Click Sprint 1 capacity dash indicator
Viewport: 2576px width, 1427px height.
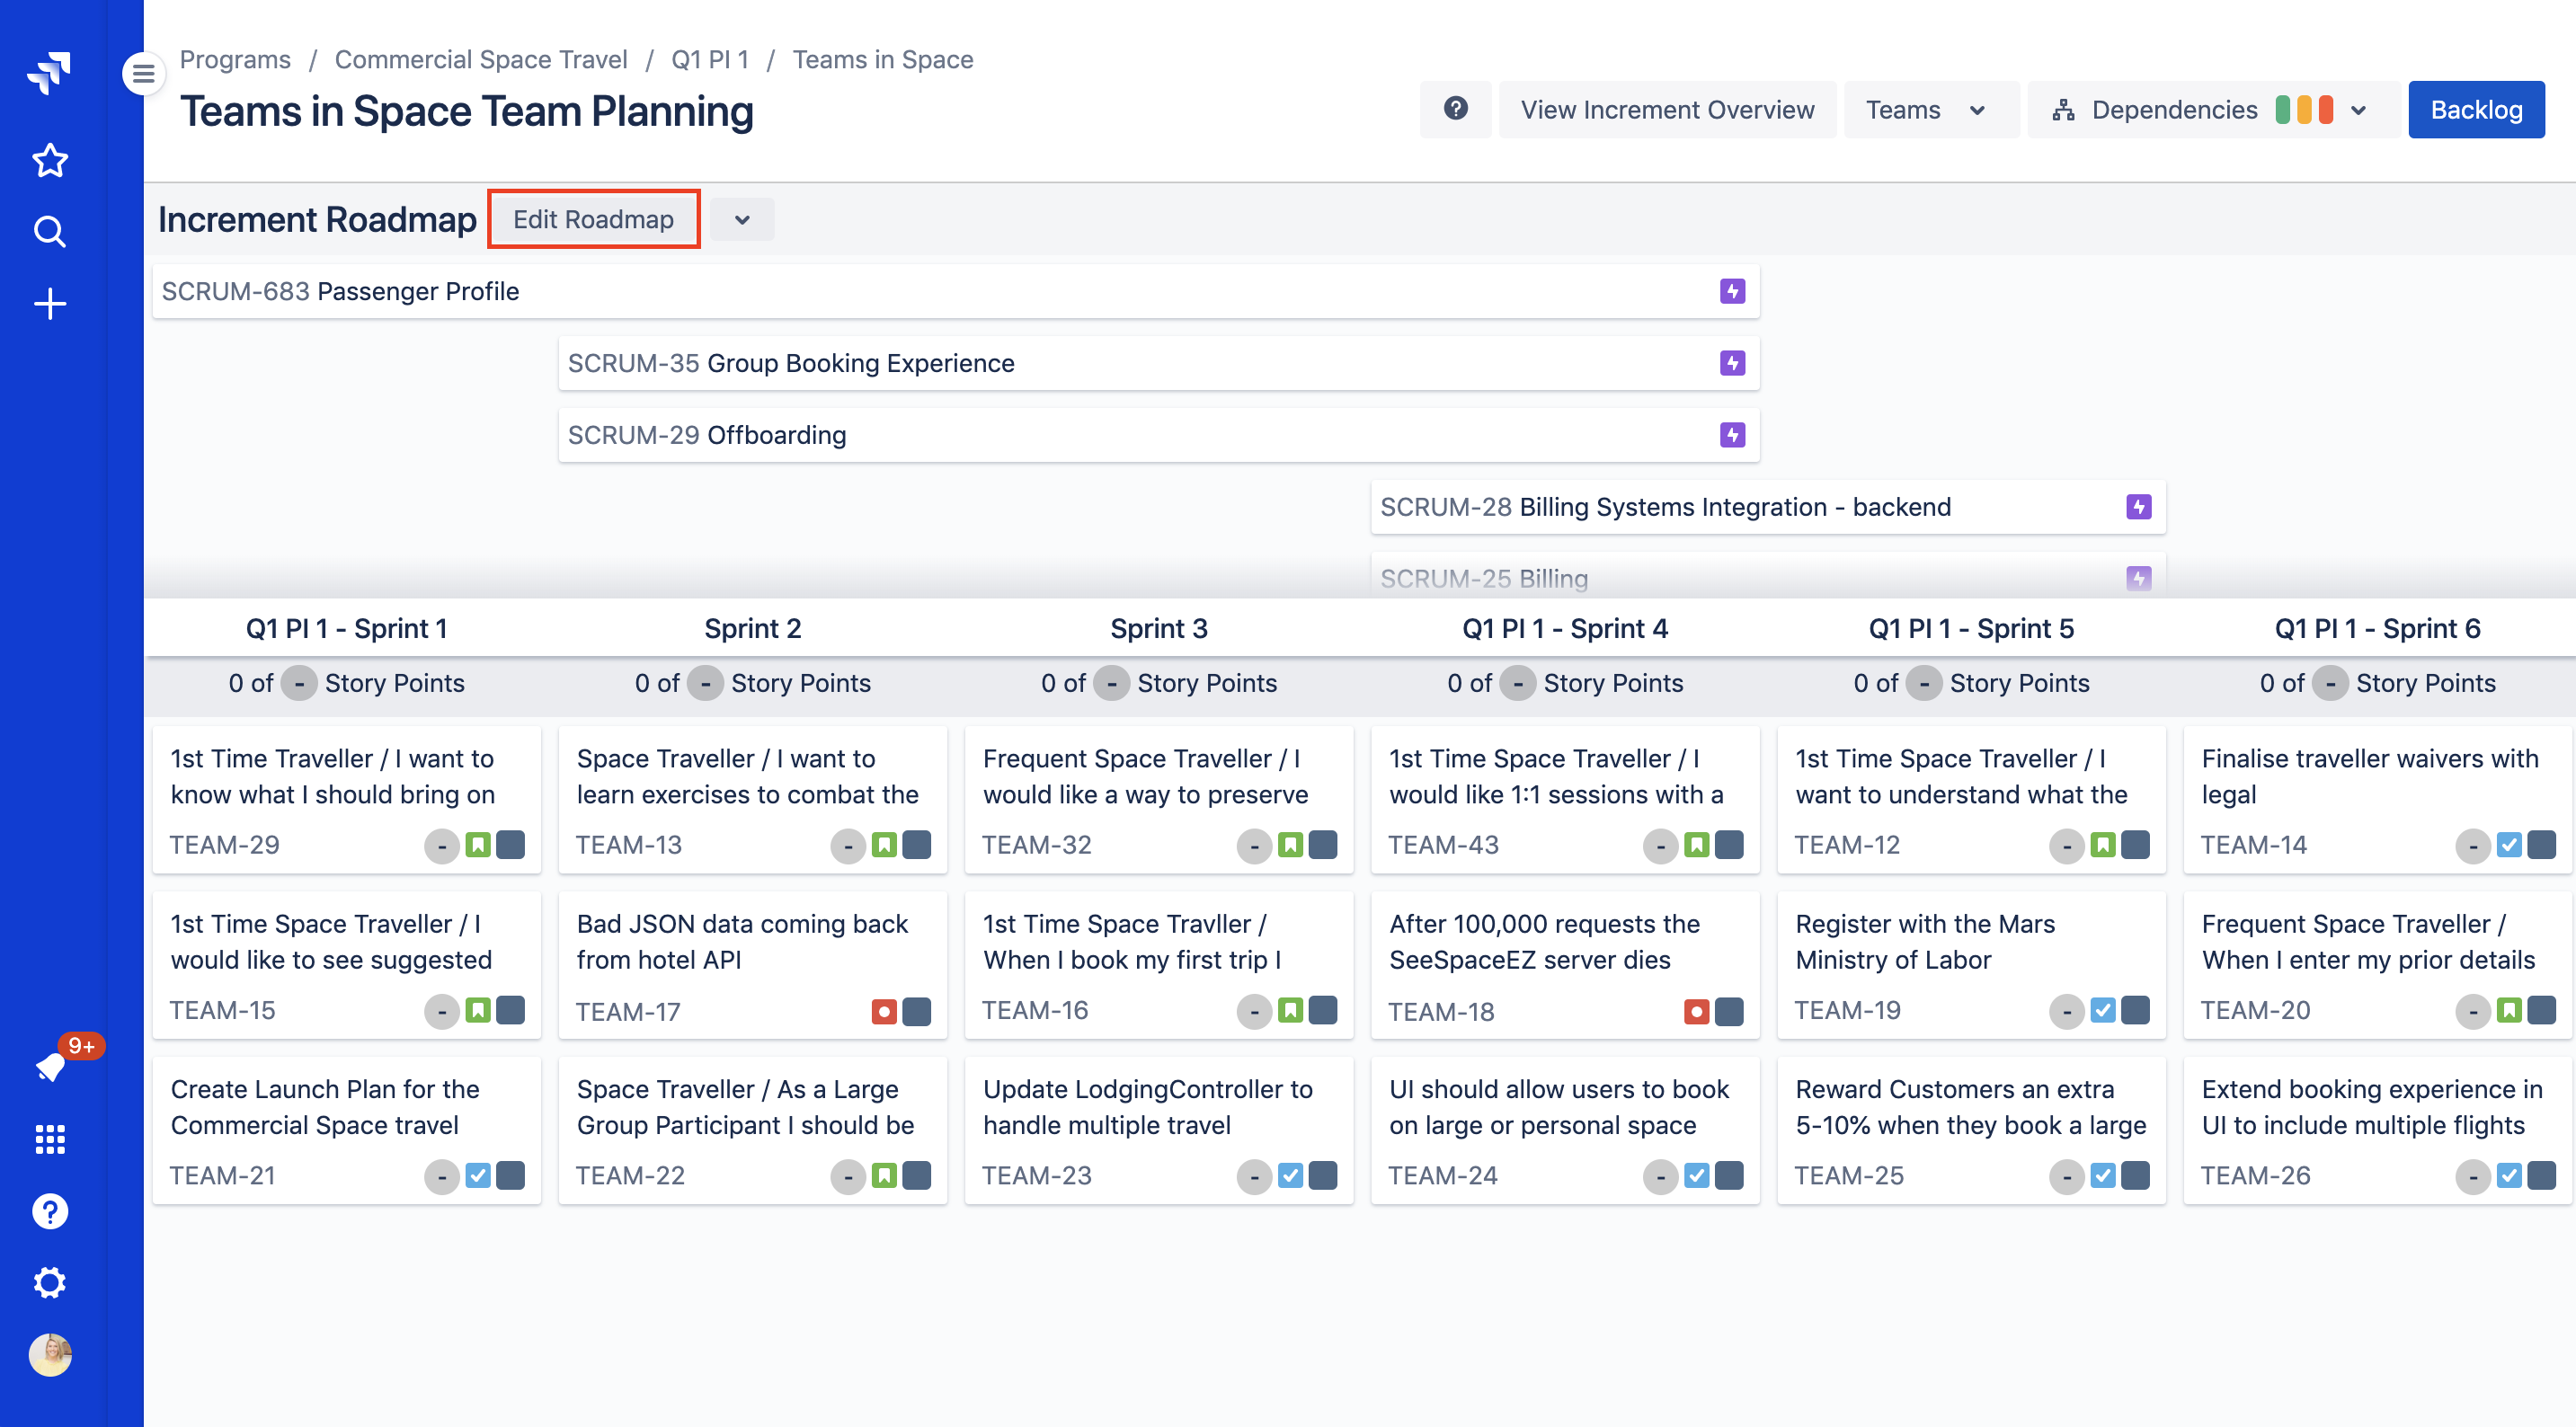pos(299,684)
